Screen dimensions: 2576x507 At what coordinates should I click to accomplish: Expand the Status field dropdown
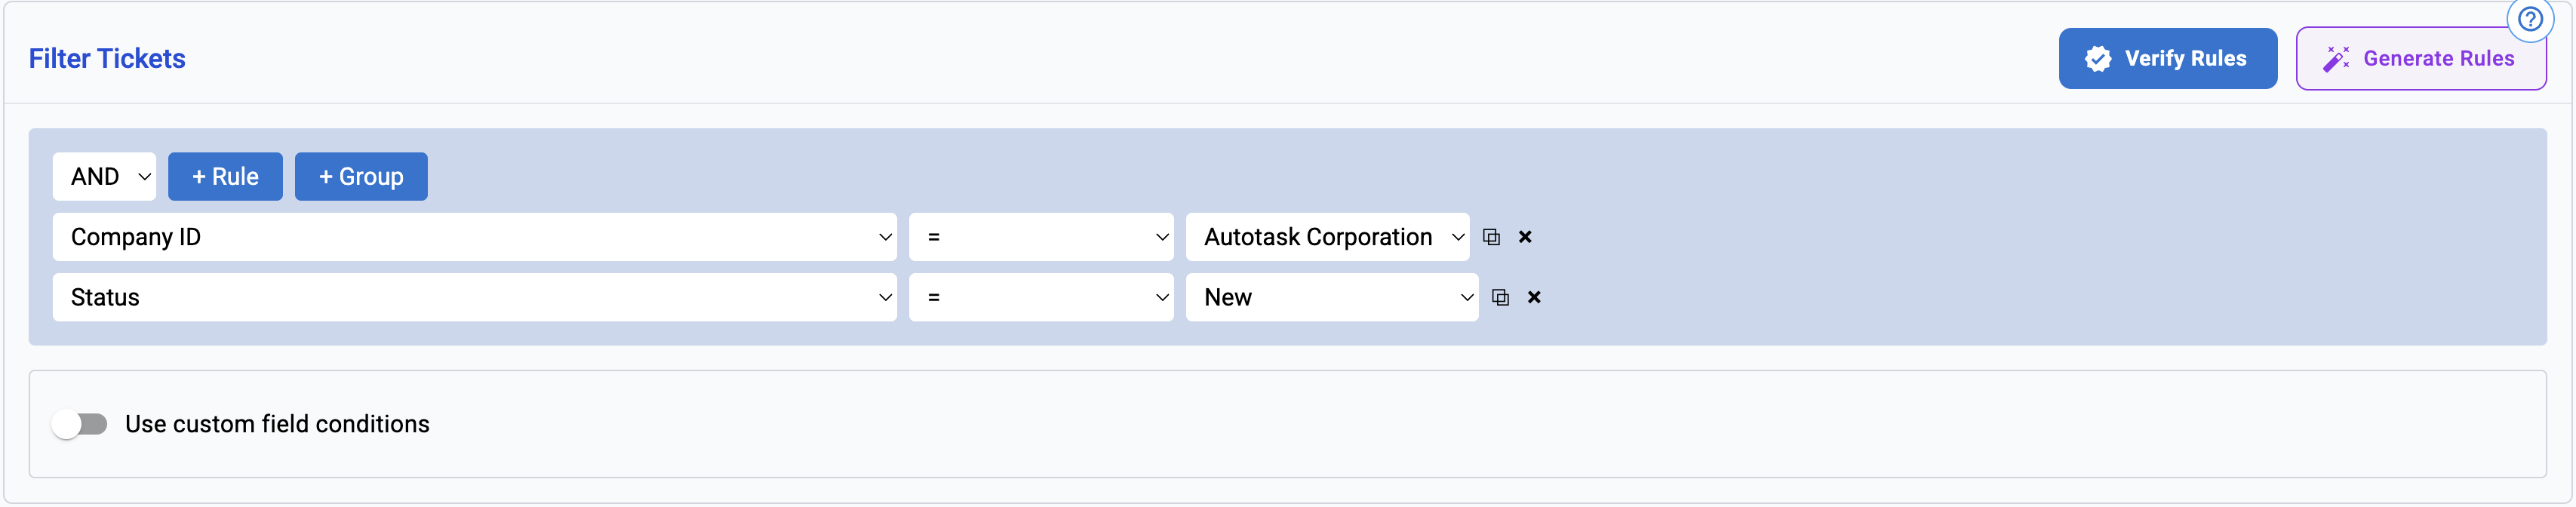tap(474, 297)
